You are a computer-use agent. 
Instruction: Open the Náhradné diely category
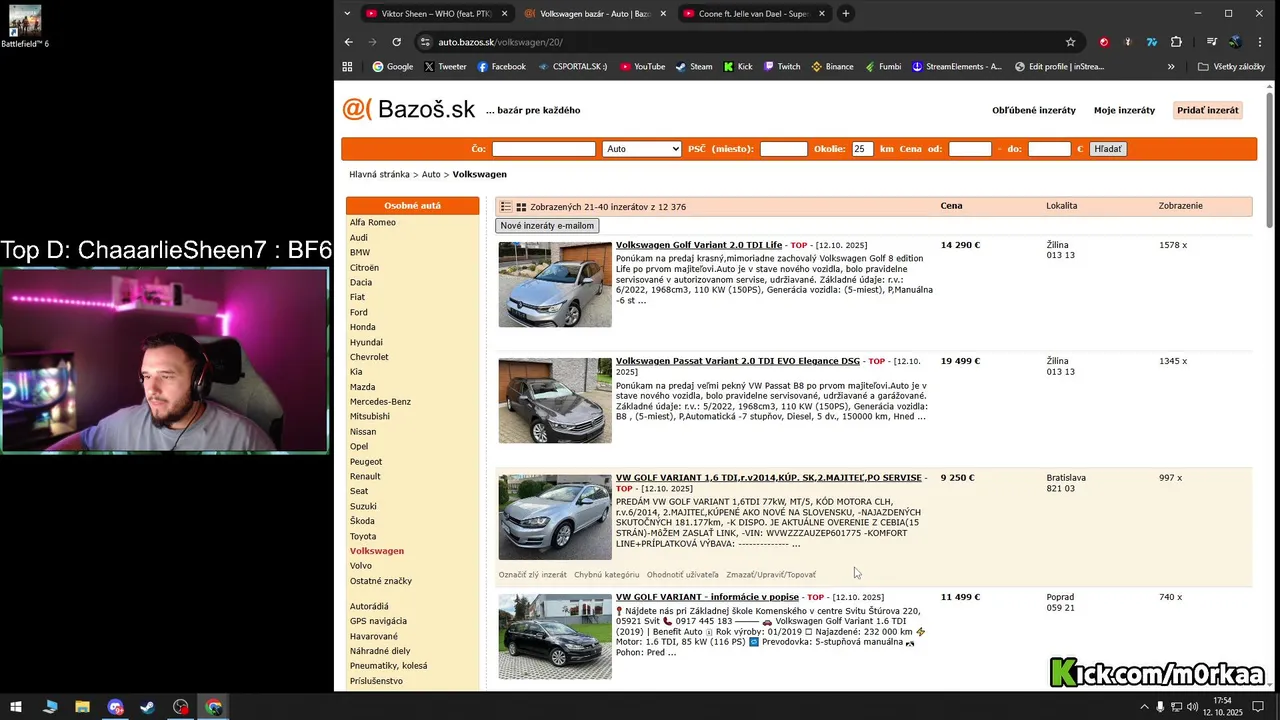point(380,650)
